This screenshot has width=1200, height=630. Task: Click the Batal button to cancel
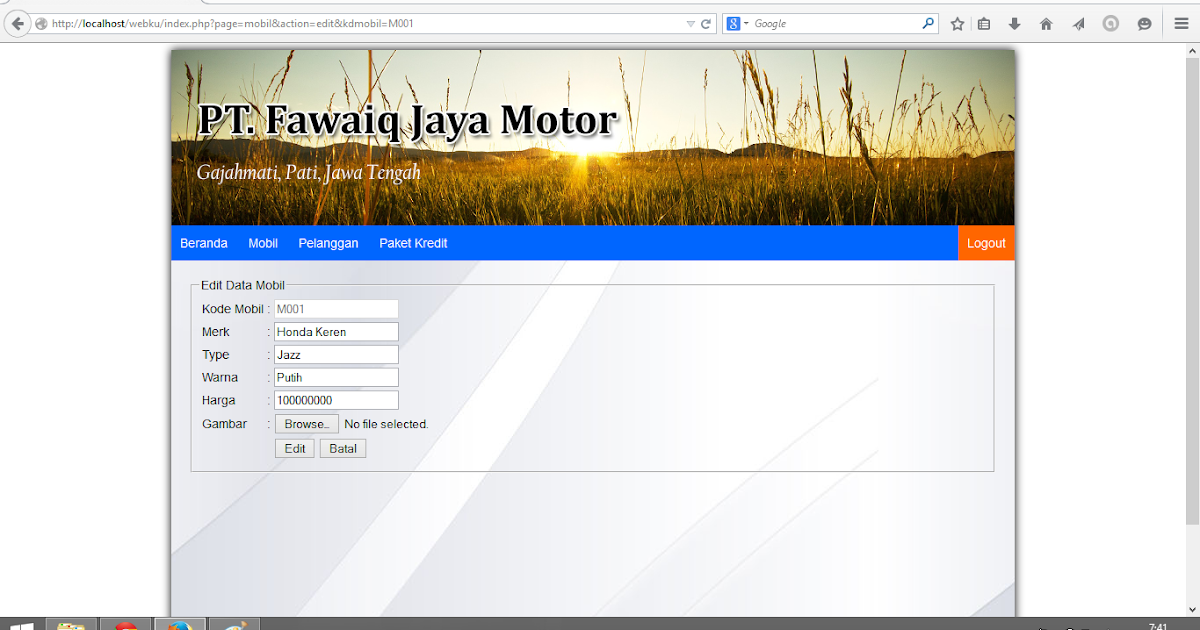point(343,448)
